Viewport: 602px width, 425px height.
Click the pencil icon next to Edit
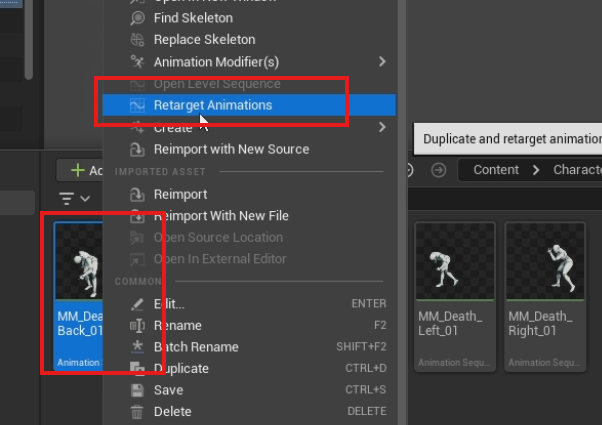[x=137, y=303]
